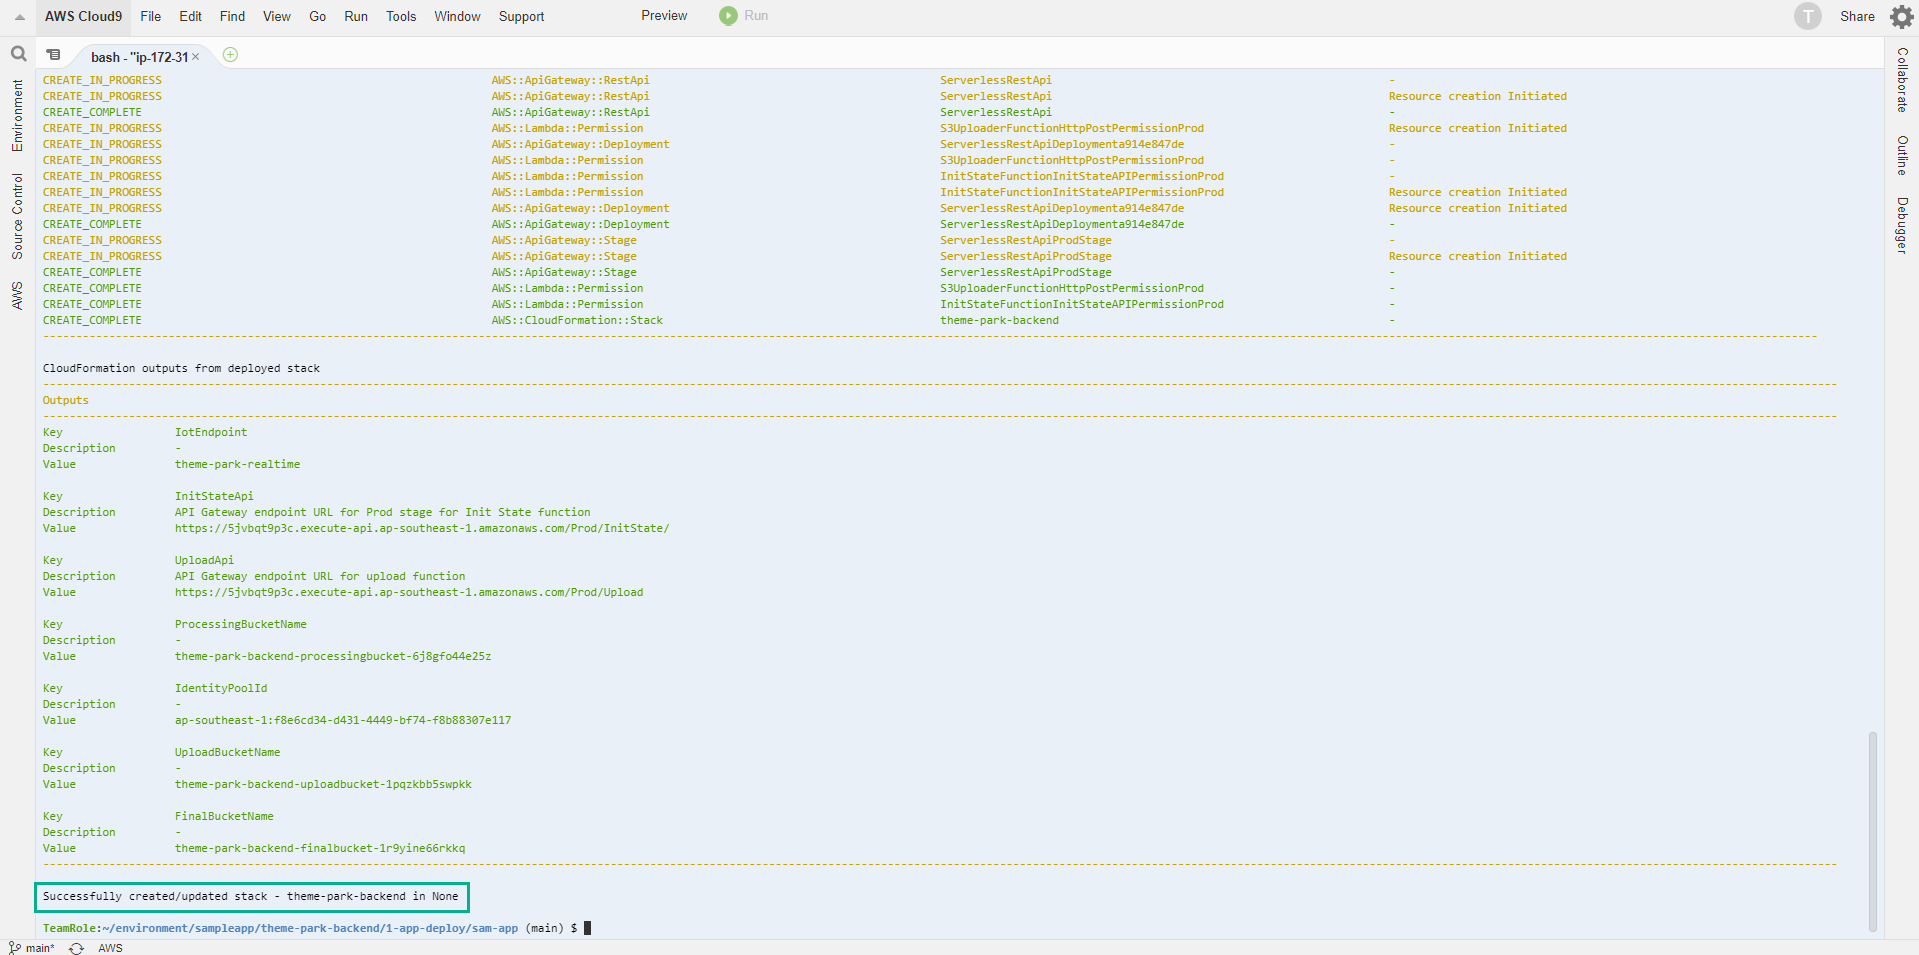This screenshot has width=1919, height=955.
Task: Click the identity pool ID value
Action: 343,720
